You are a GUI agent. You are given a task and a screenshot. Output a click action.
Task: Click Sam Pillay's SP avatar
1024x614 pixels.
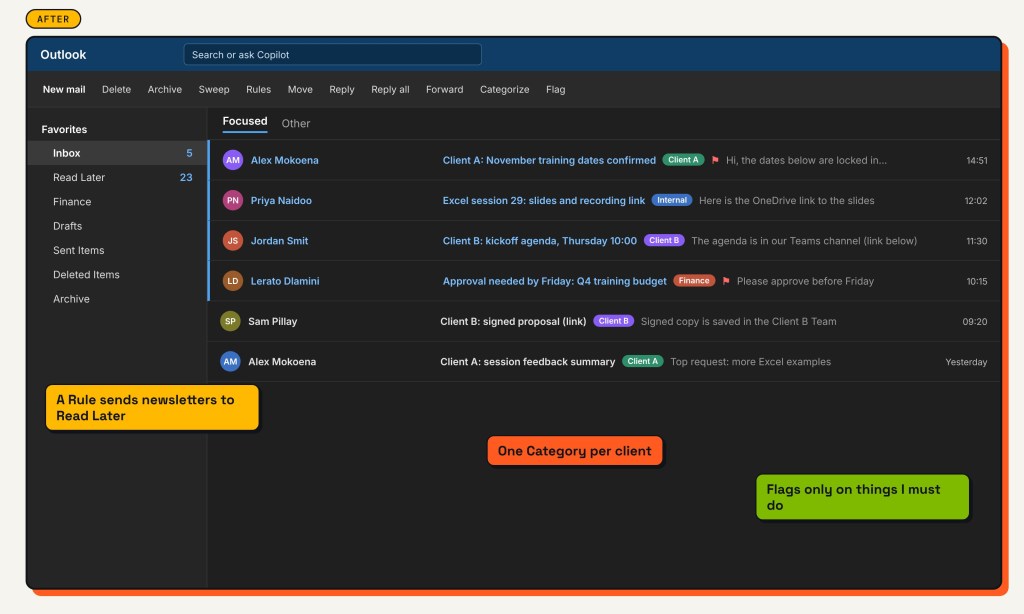(x=230, y=321)
